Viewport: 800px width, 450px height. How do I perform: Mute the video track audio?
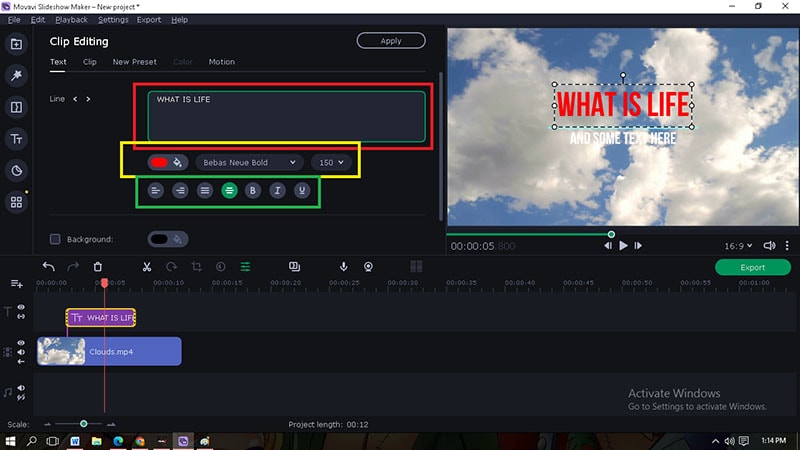coord(21,352)
